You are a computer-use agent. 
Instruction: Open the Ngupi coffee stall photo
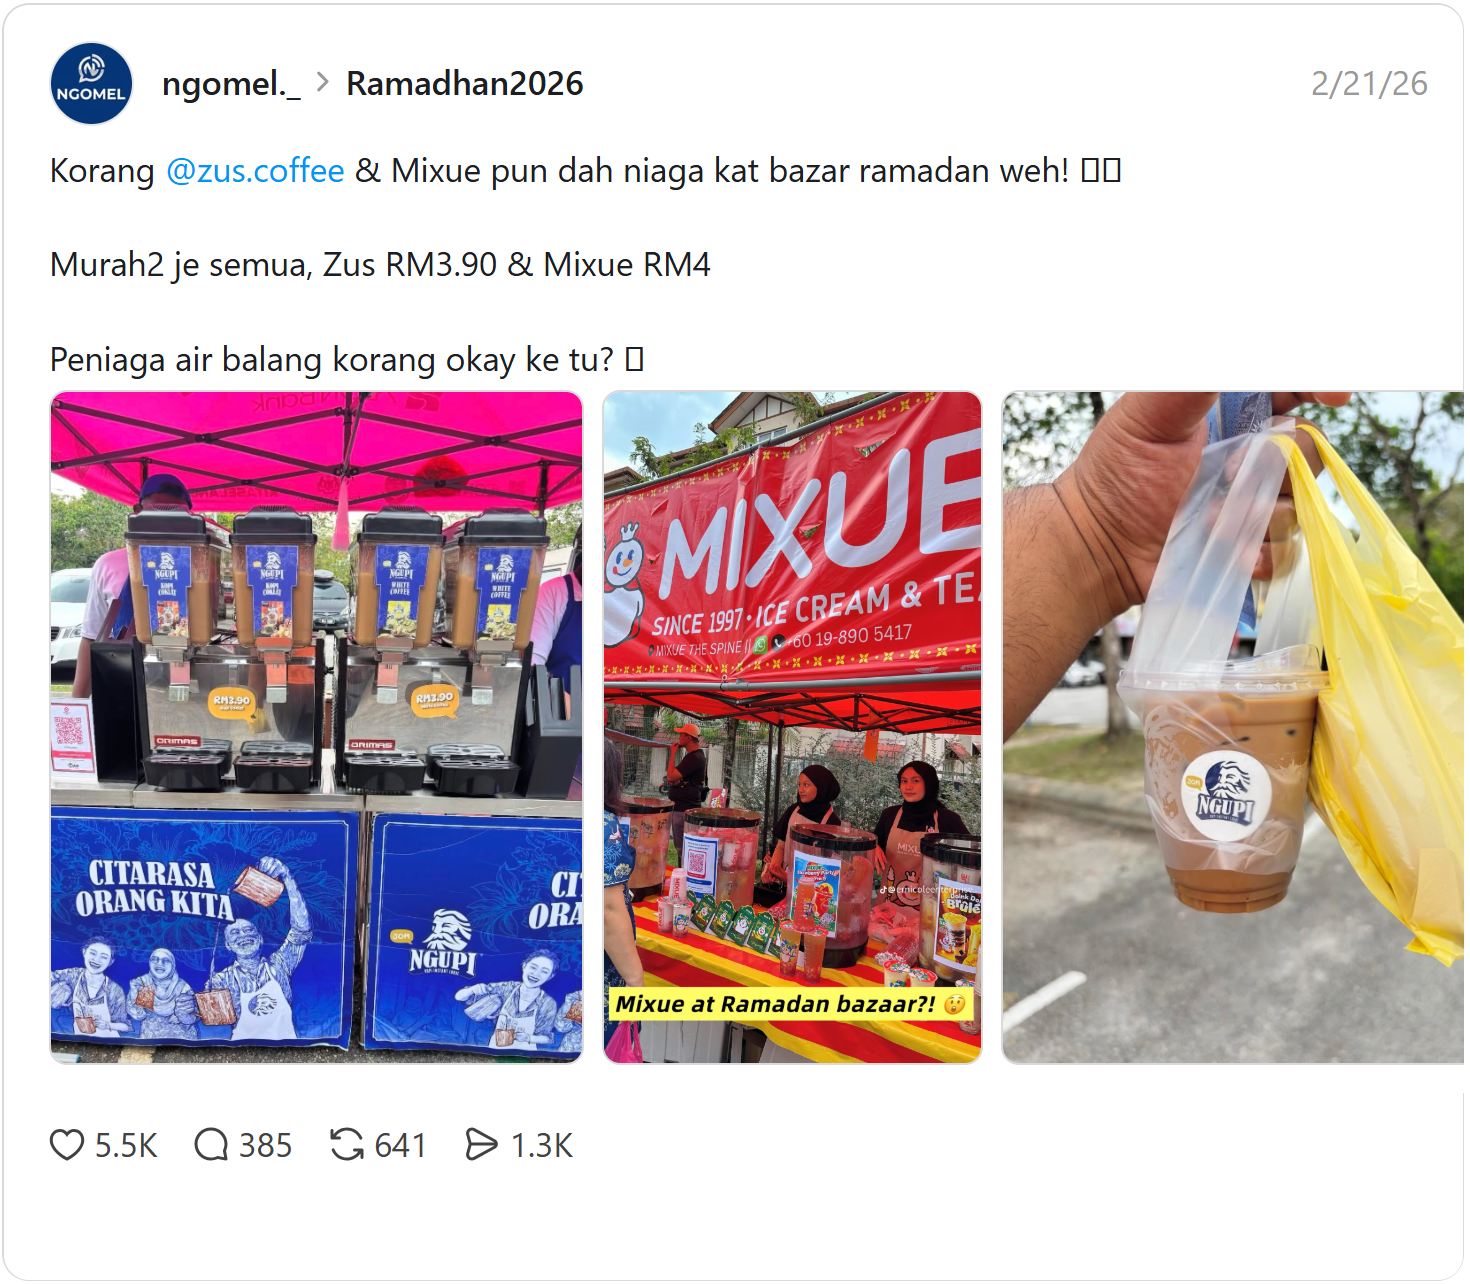[317, 727]
